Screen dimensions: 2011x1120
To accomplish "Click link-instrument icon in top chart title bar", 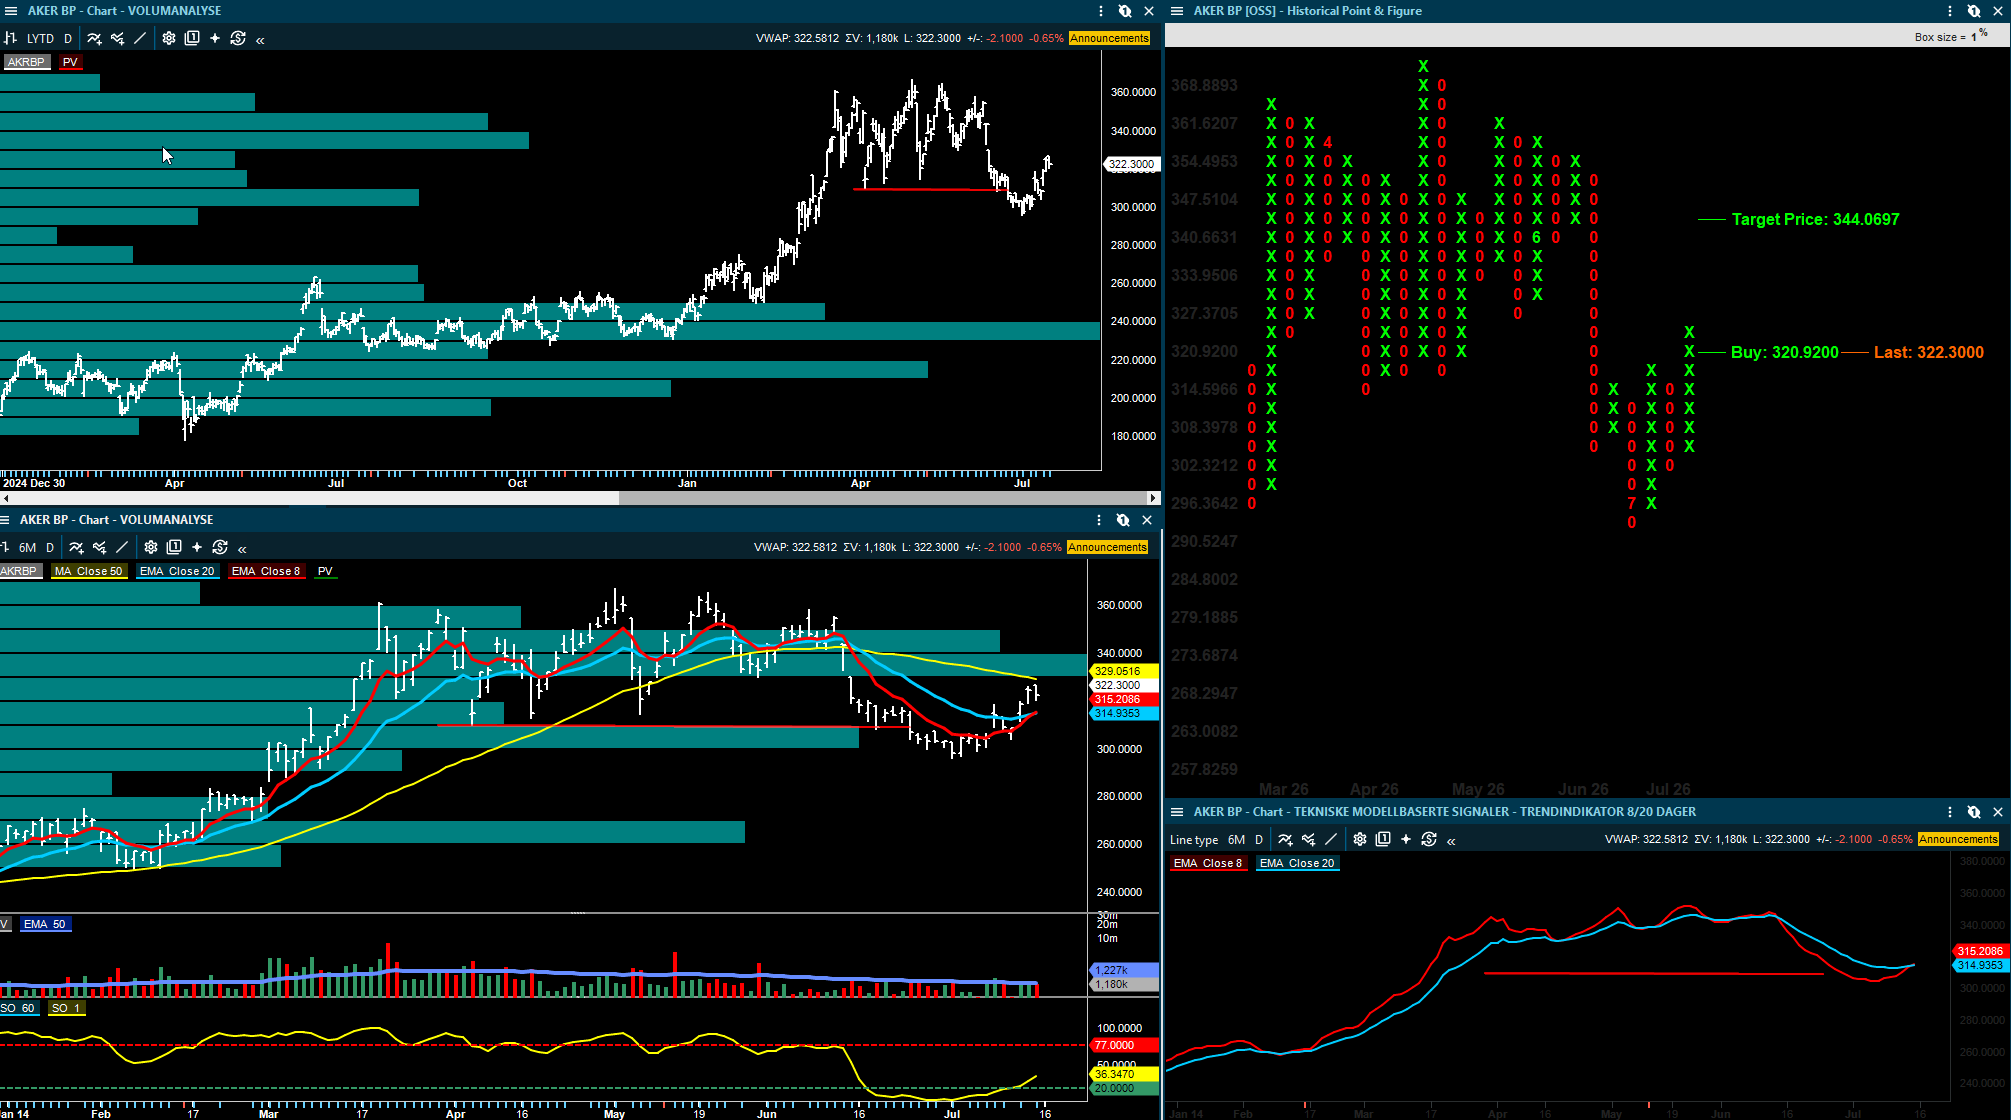I will point(1125,11).
